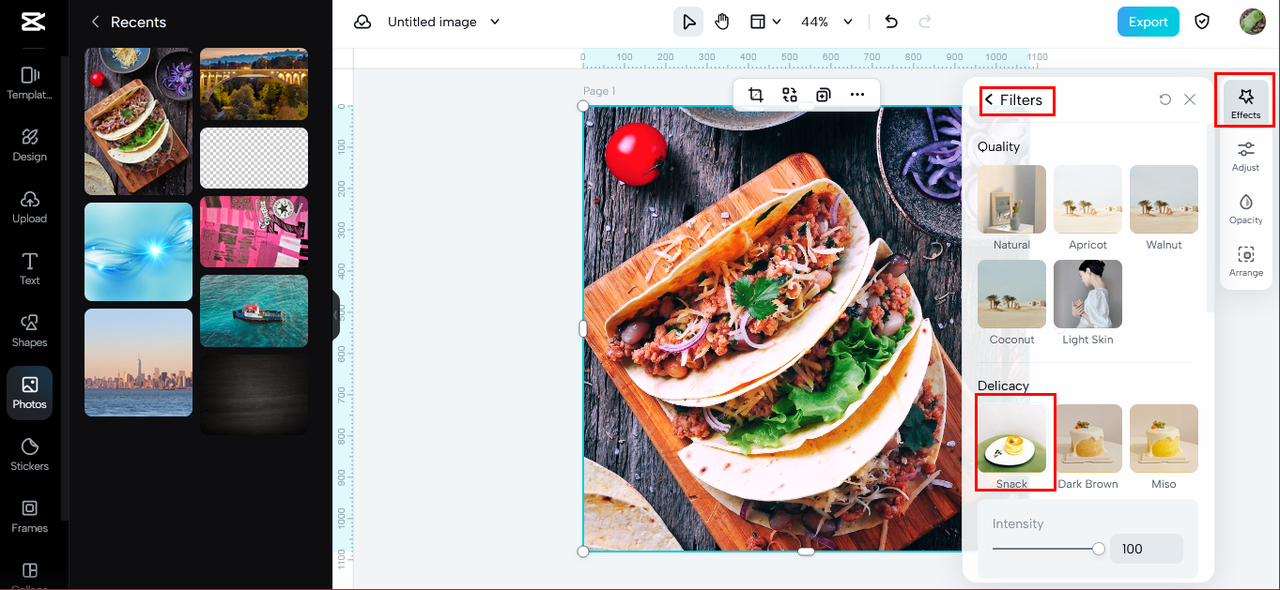Screen dimensions: 1280x590
Task: Open the Stickers sidebar panel
Action: 29,454
